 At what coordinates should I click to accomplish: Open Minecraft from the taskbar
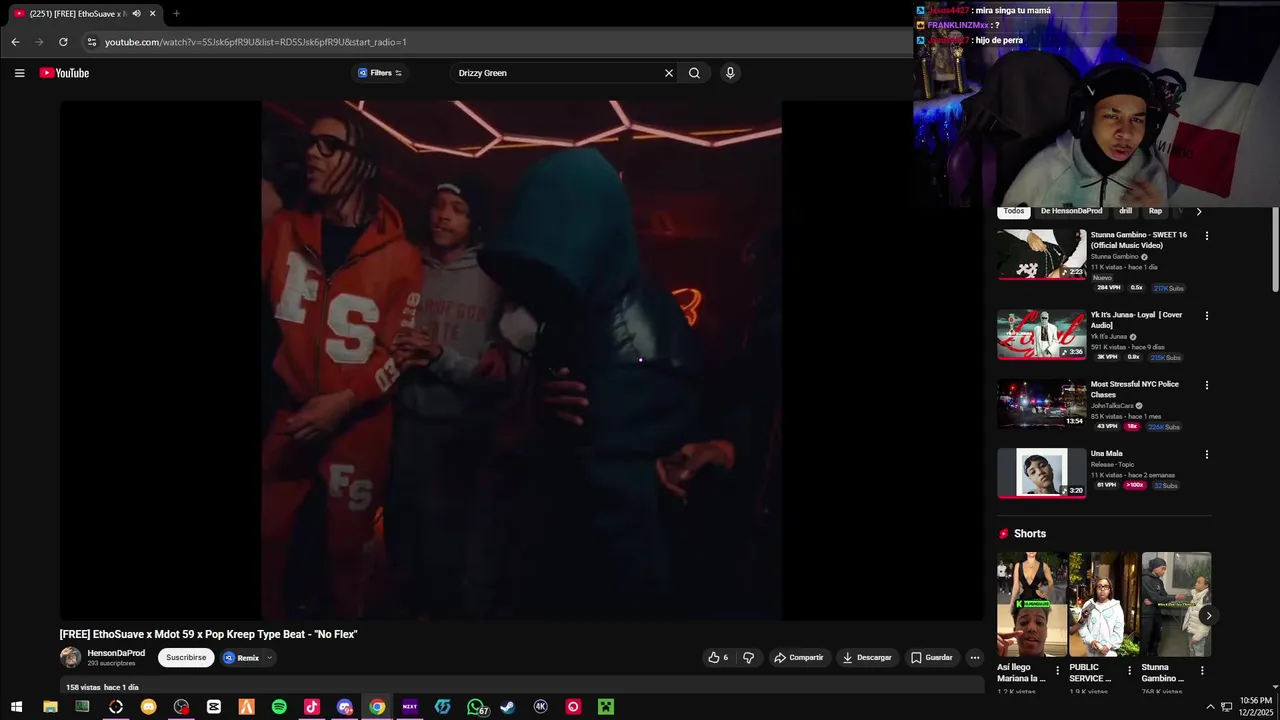[x=606, y=707]
